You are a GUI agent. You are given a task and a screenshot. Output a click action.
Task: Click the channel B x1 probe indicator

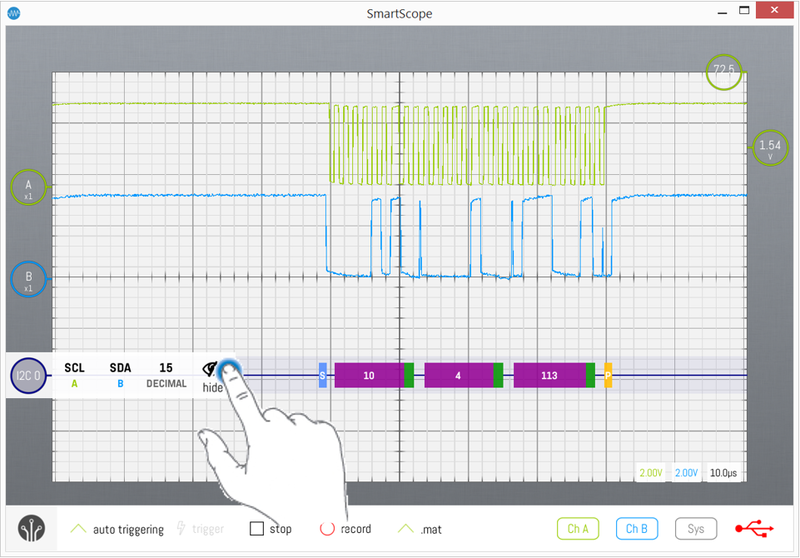(x=28, y=279)
